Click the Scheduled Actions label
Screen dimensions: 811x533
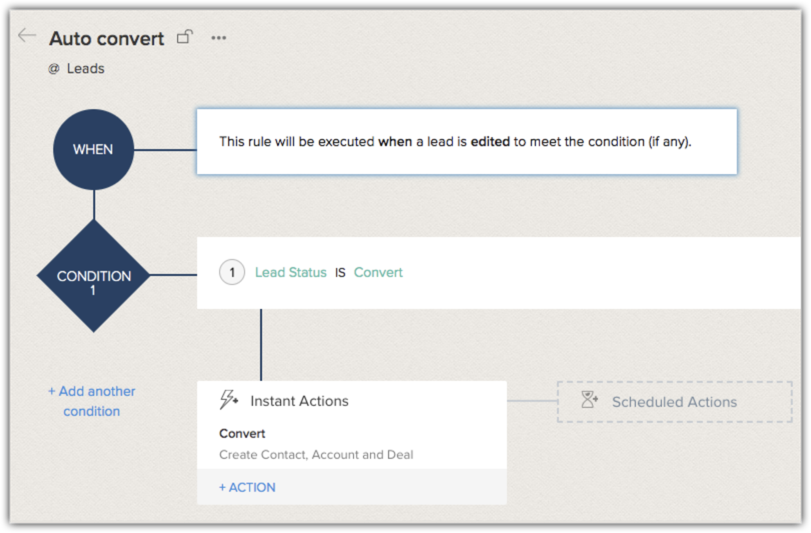(x=674, y=402)
